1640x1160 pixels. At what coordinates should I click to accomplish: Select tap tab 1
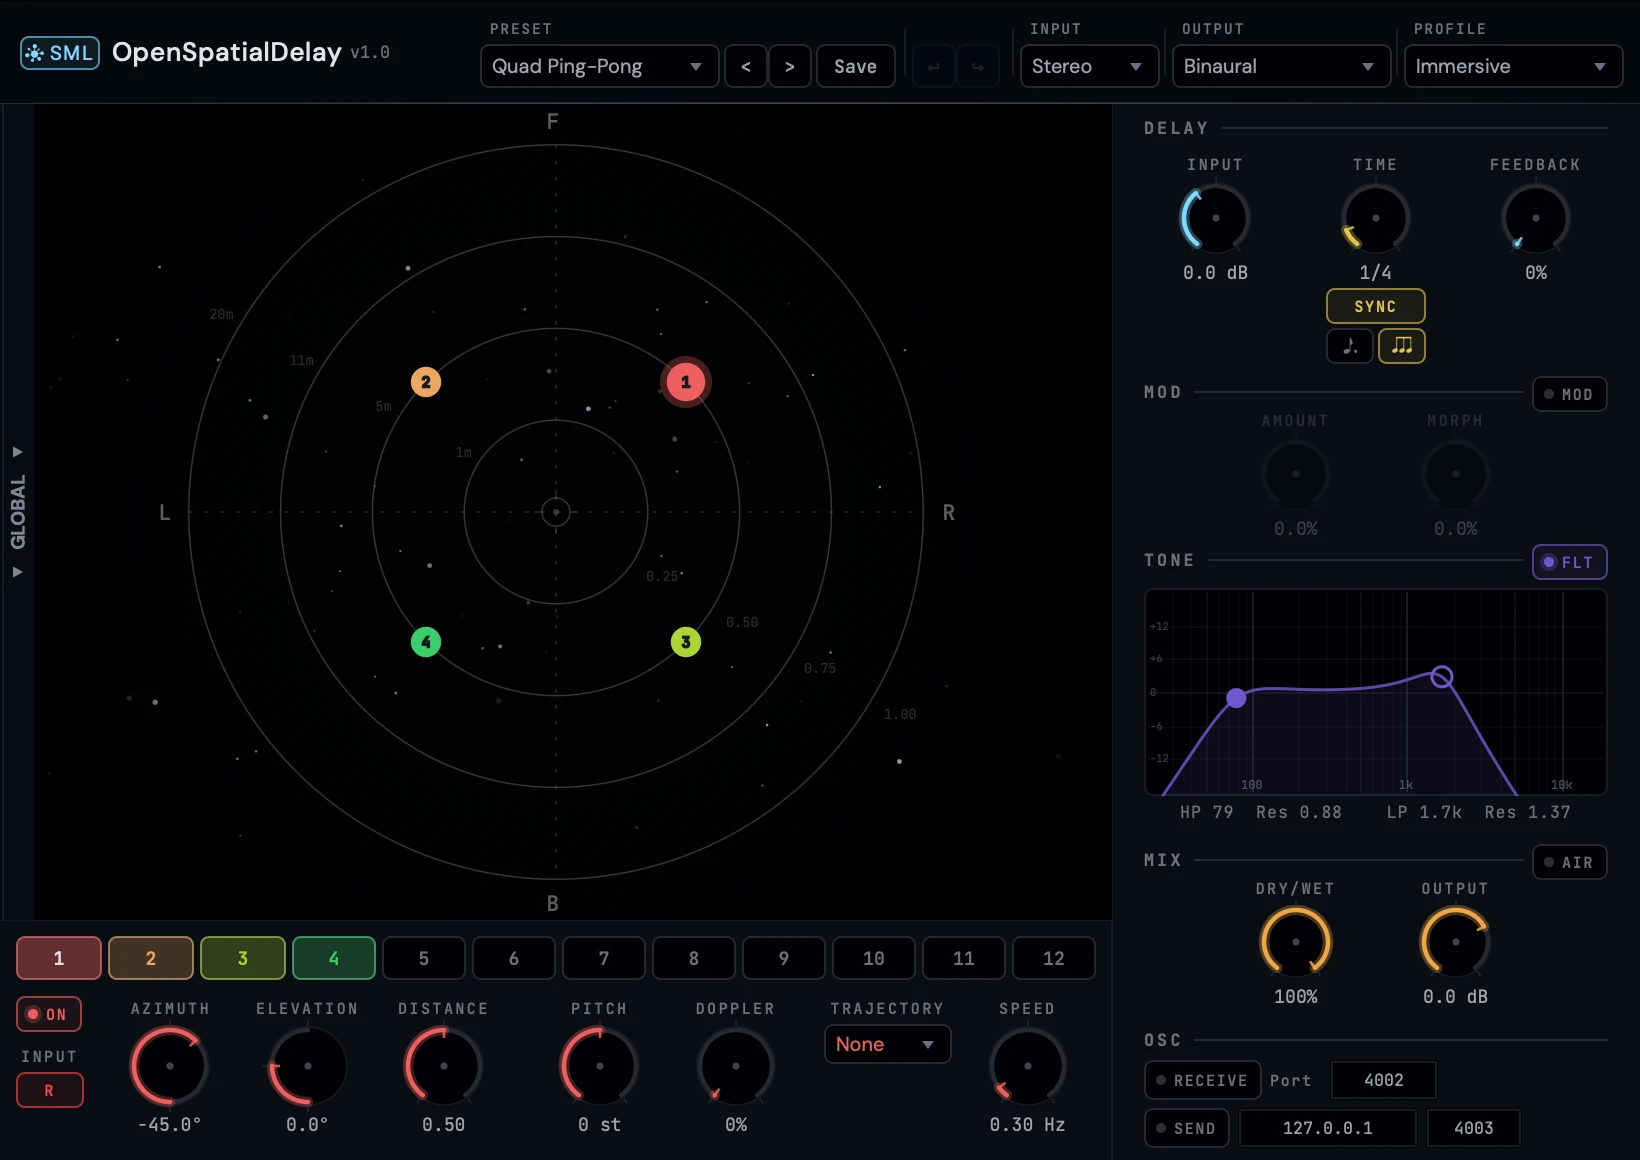coord(59,959)
